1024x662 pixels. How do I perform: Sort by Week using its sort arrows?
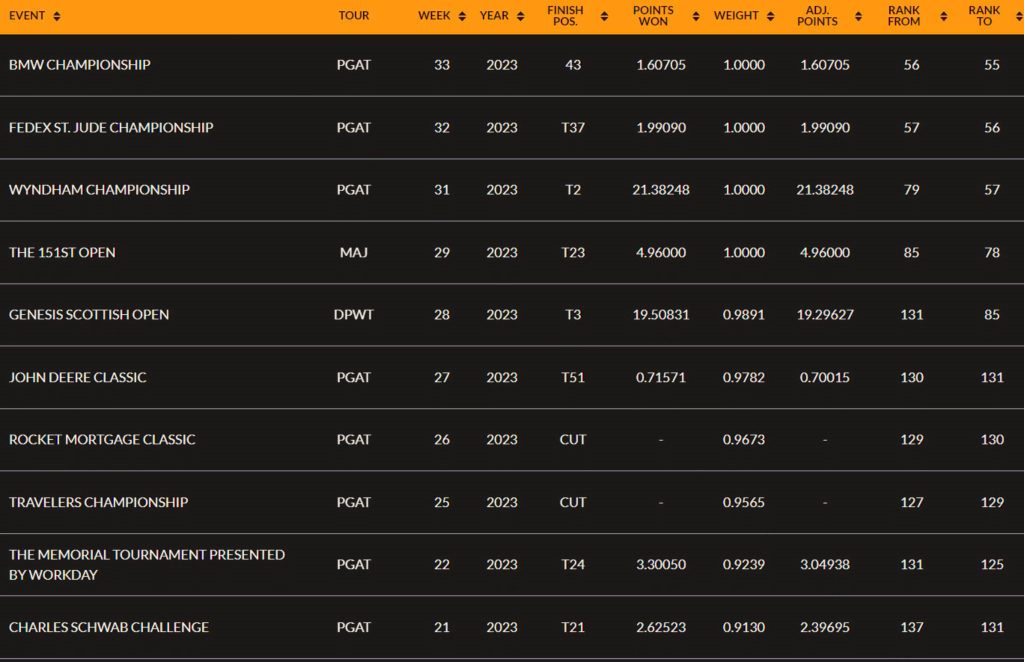pyautogui.click(x=462, y=16)
